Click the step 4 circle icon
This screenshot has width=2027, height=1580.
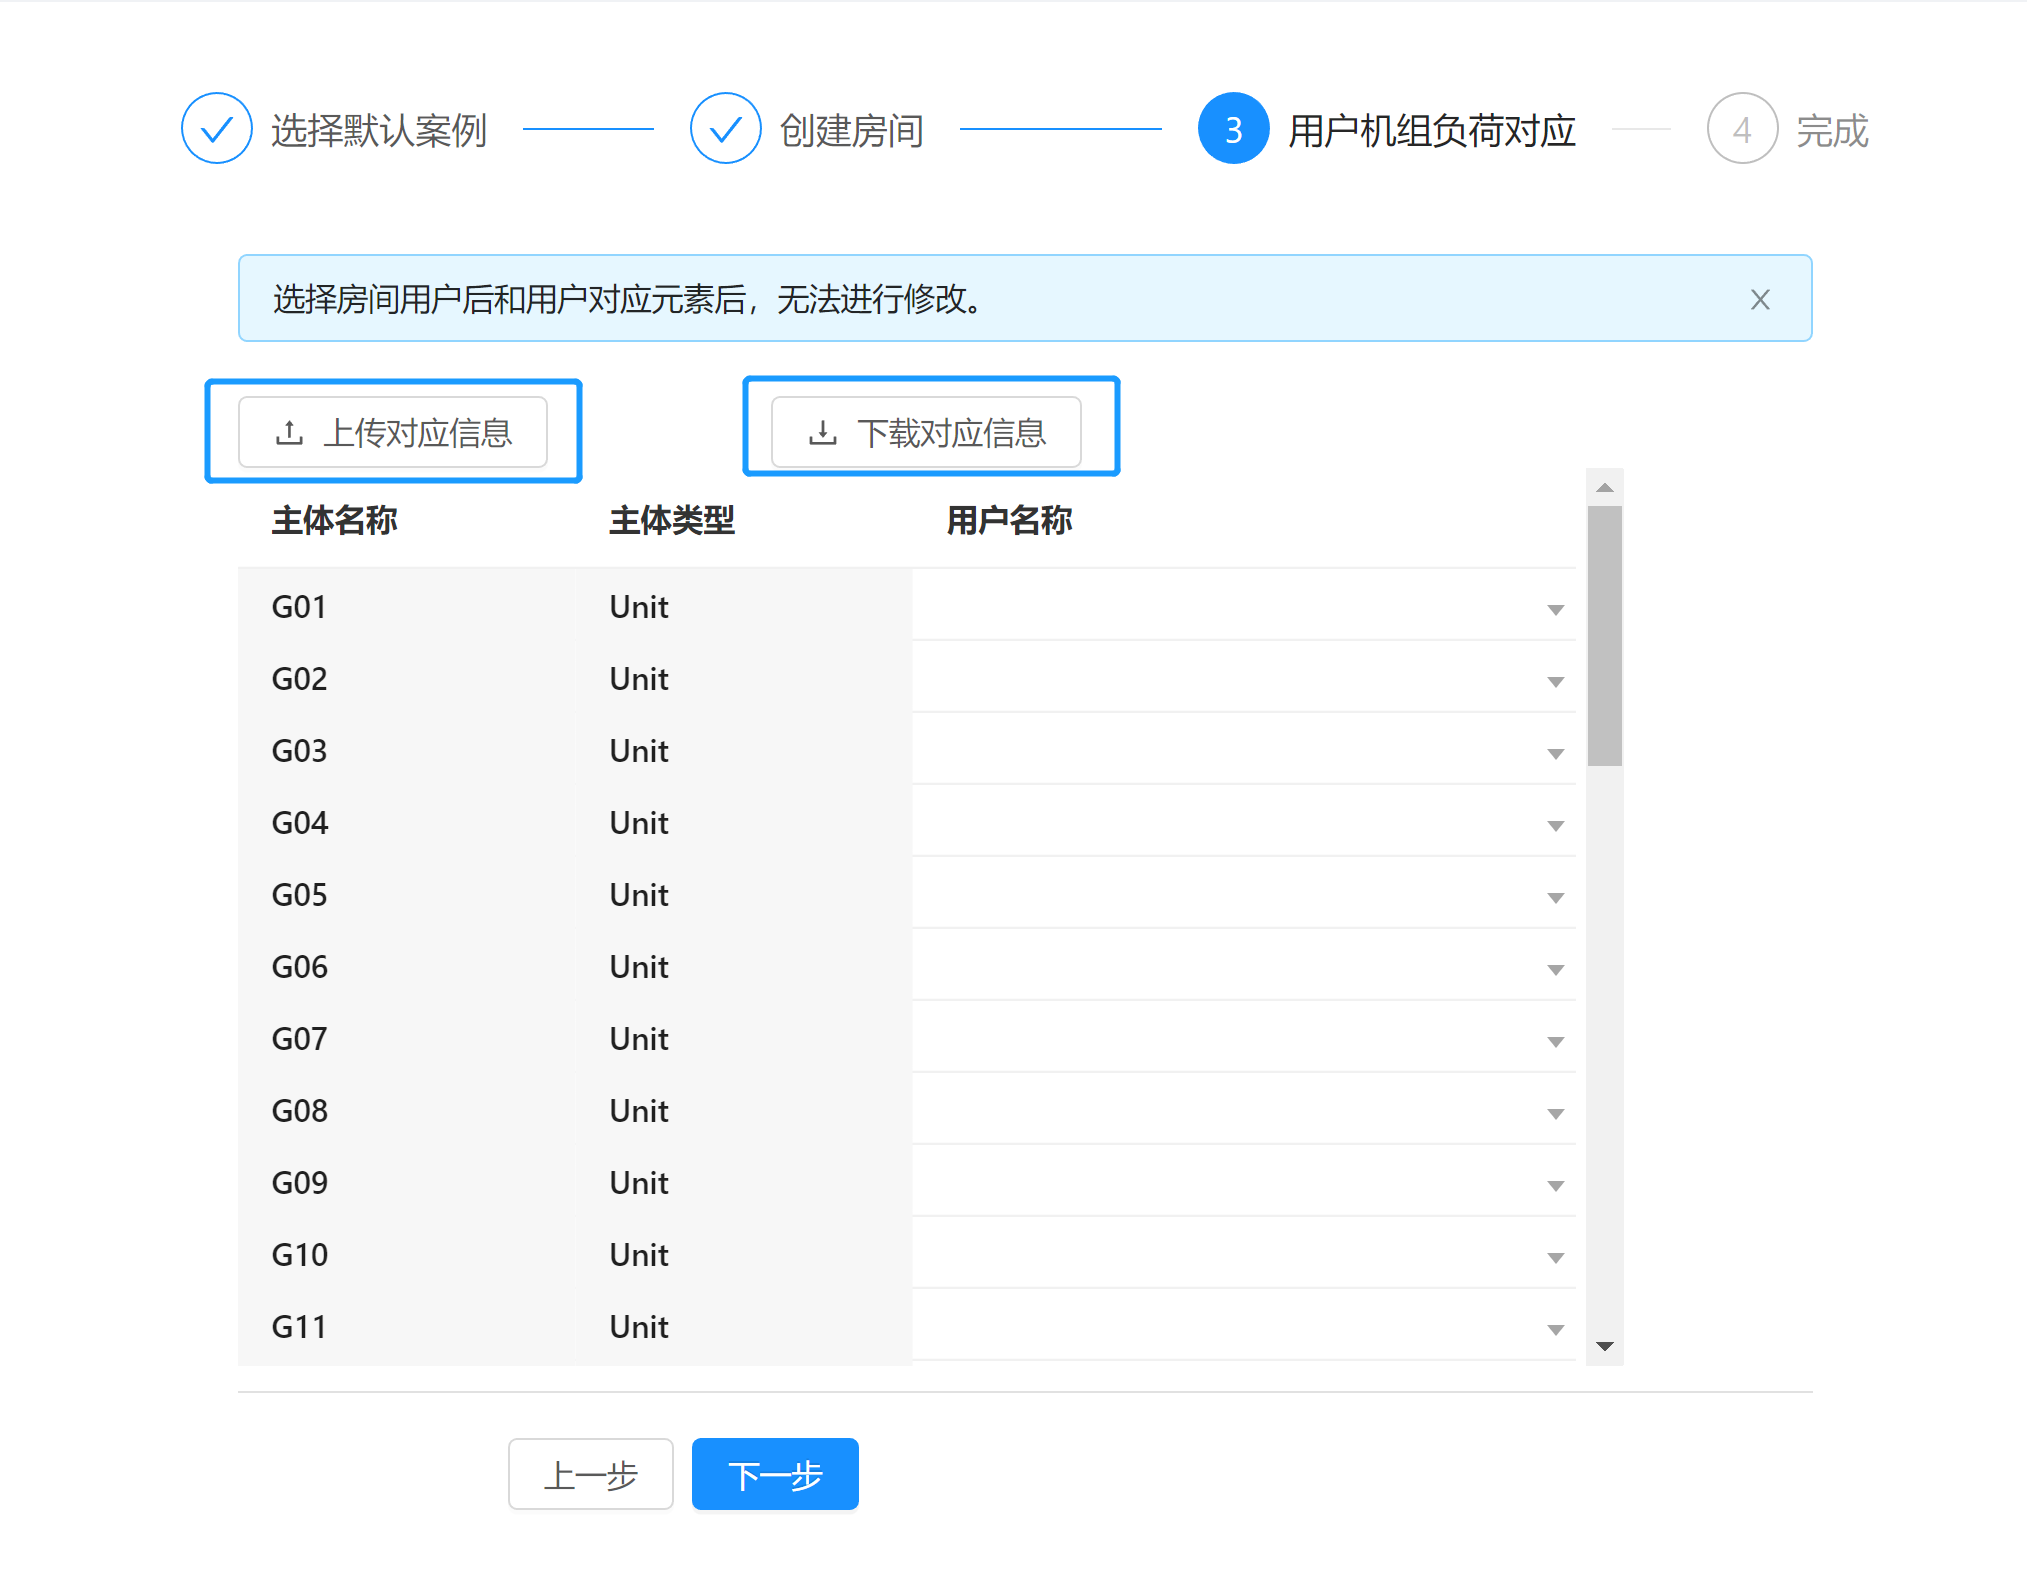(x=1742, y=128)
